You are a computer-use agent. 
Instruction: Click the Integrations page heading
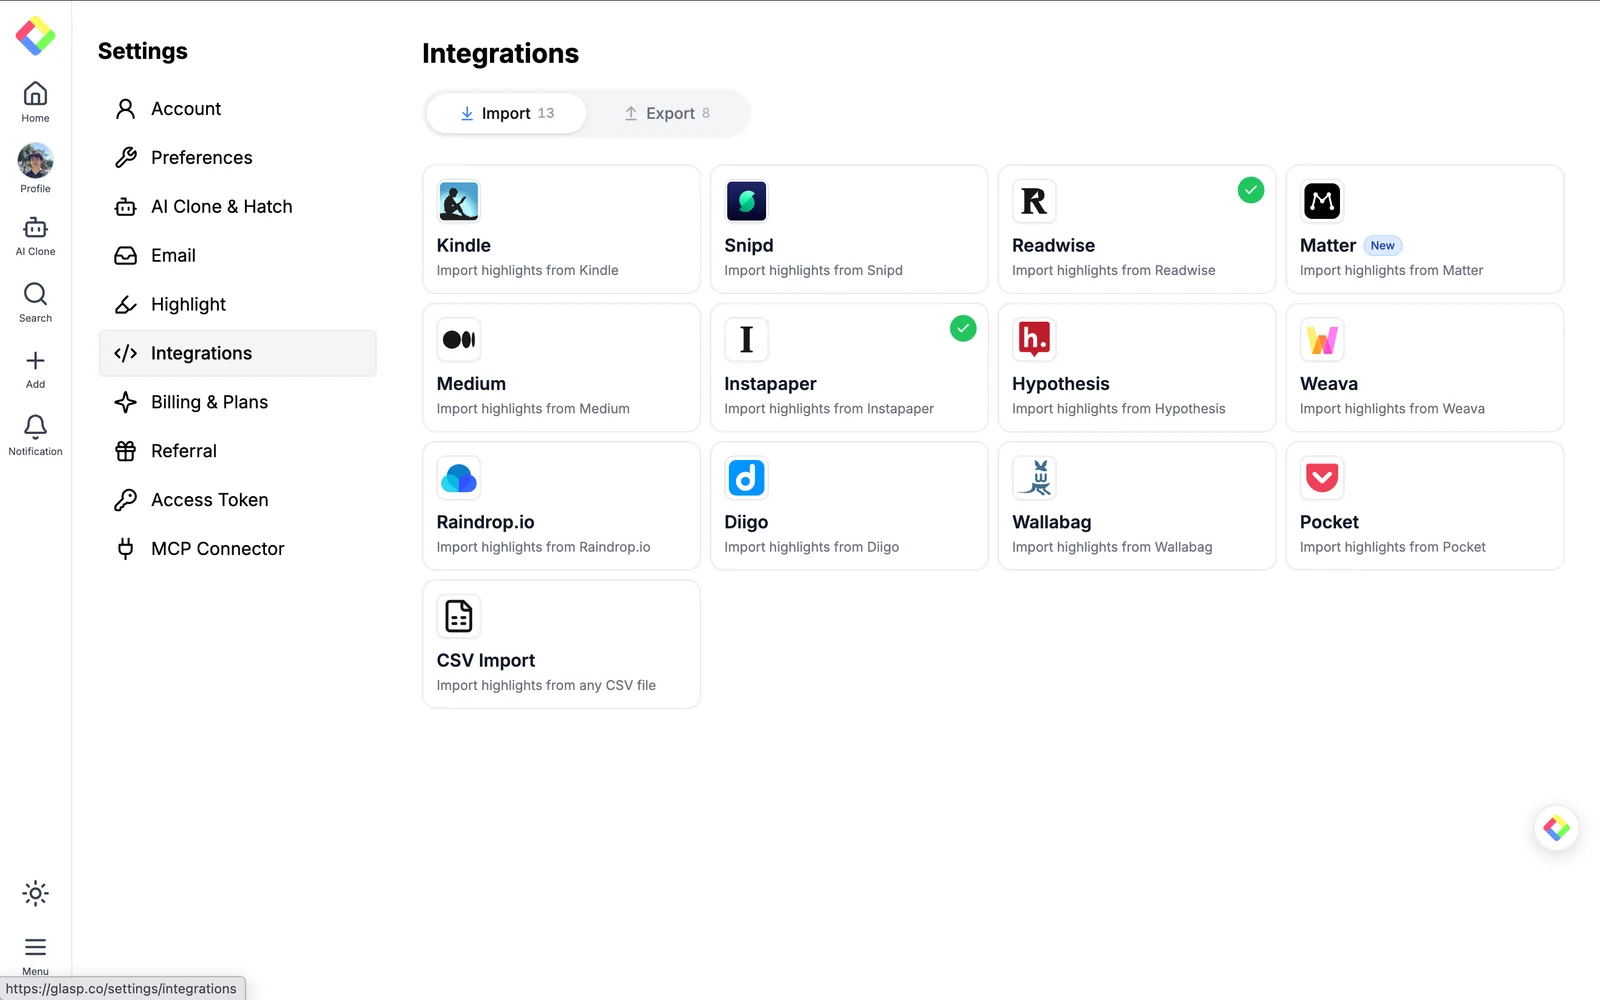[x=500, y=54]
